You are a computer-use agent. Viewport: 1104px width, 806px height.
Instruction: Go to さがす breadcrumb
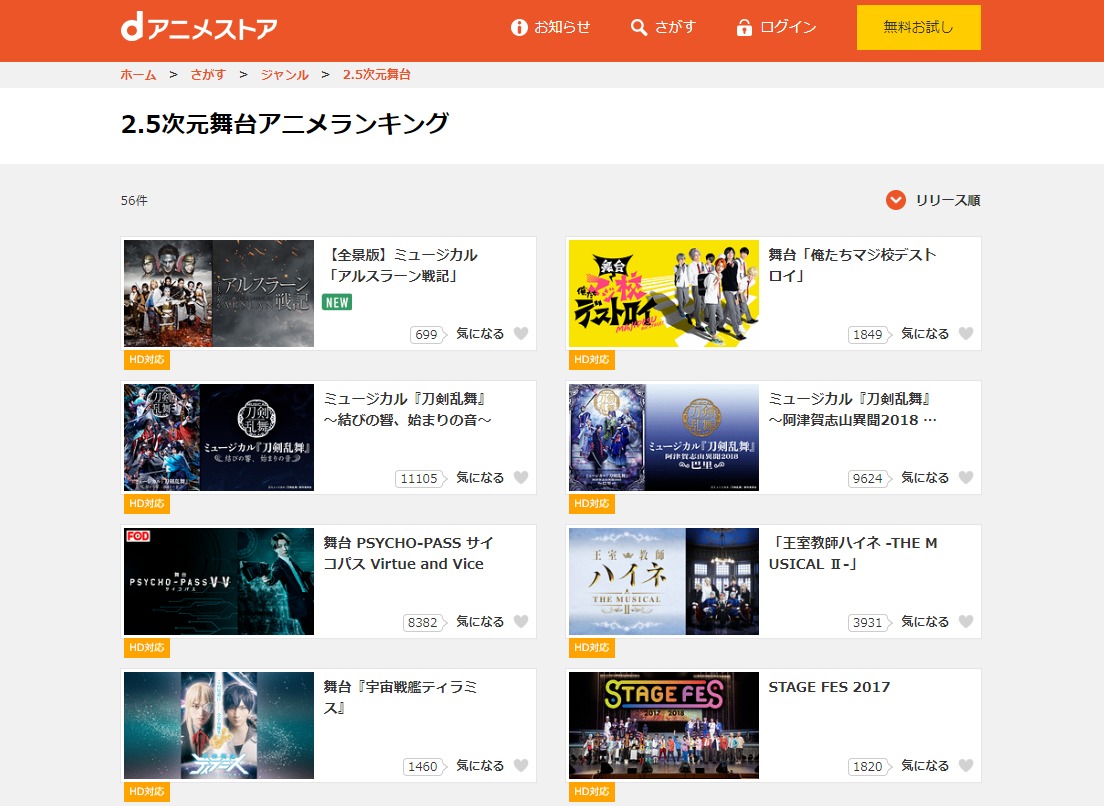pos(208,75)
